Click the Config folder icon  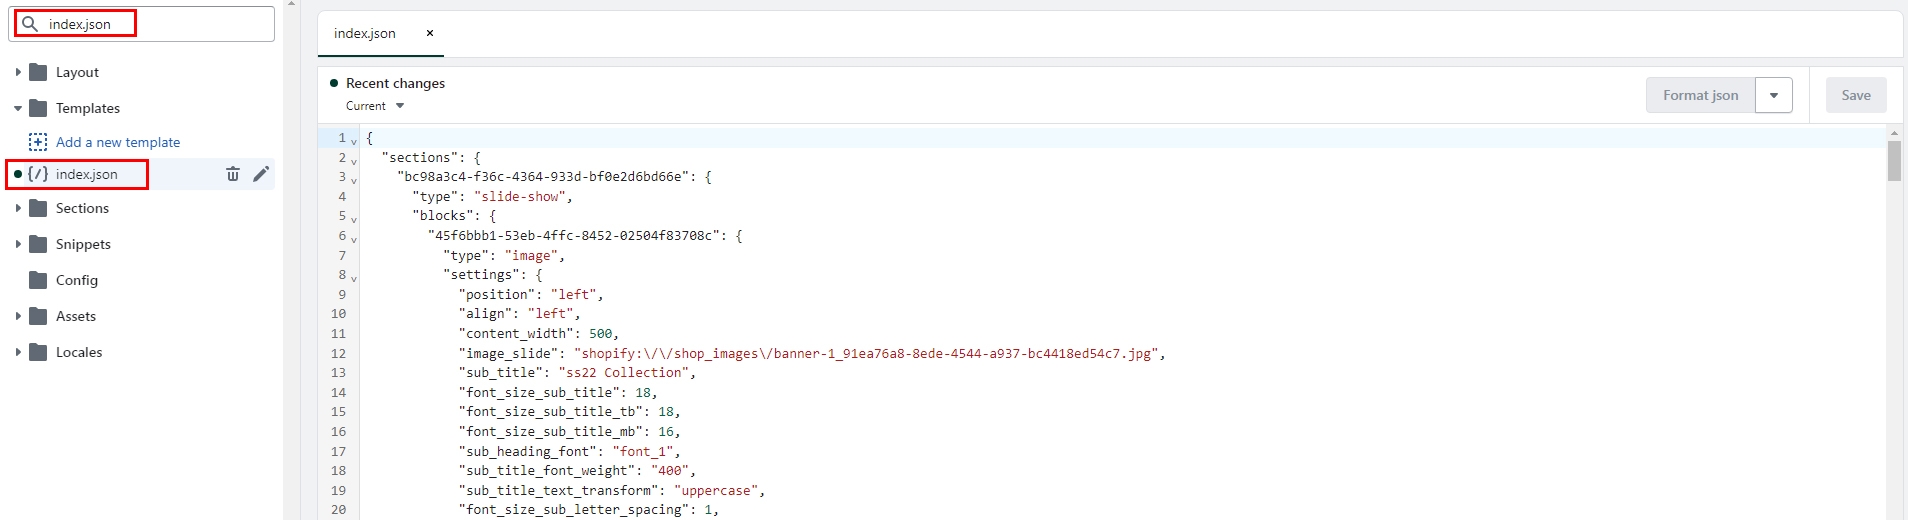(x=38, y=280)
